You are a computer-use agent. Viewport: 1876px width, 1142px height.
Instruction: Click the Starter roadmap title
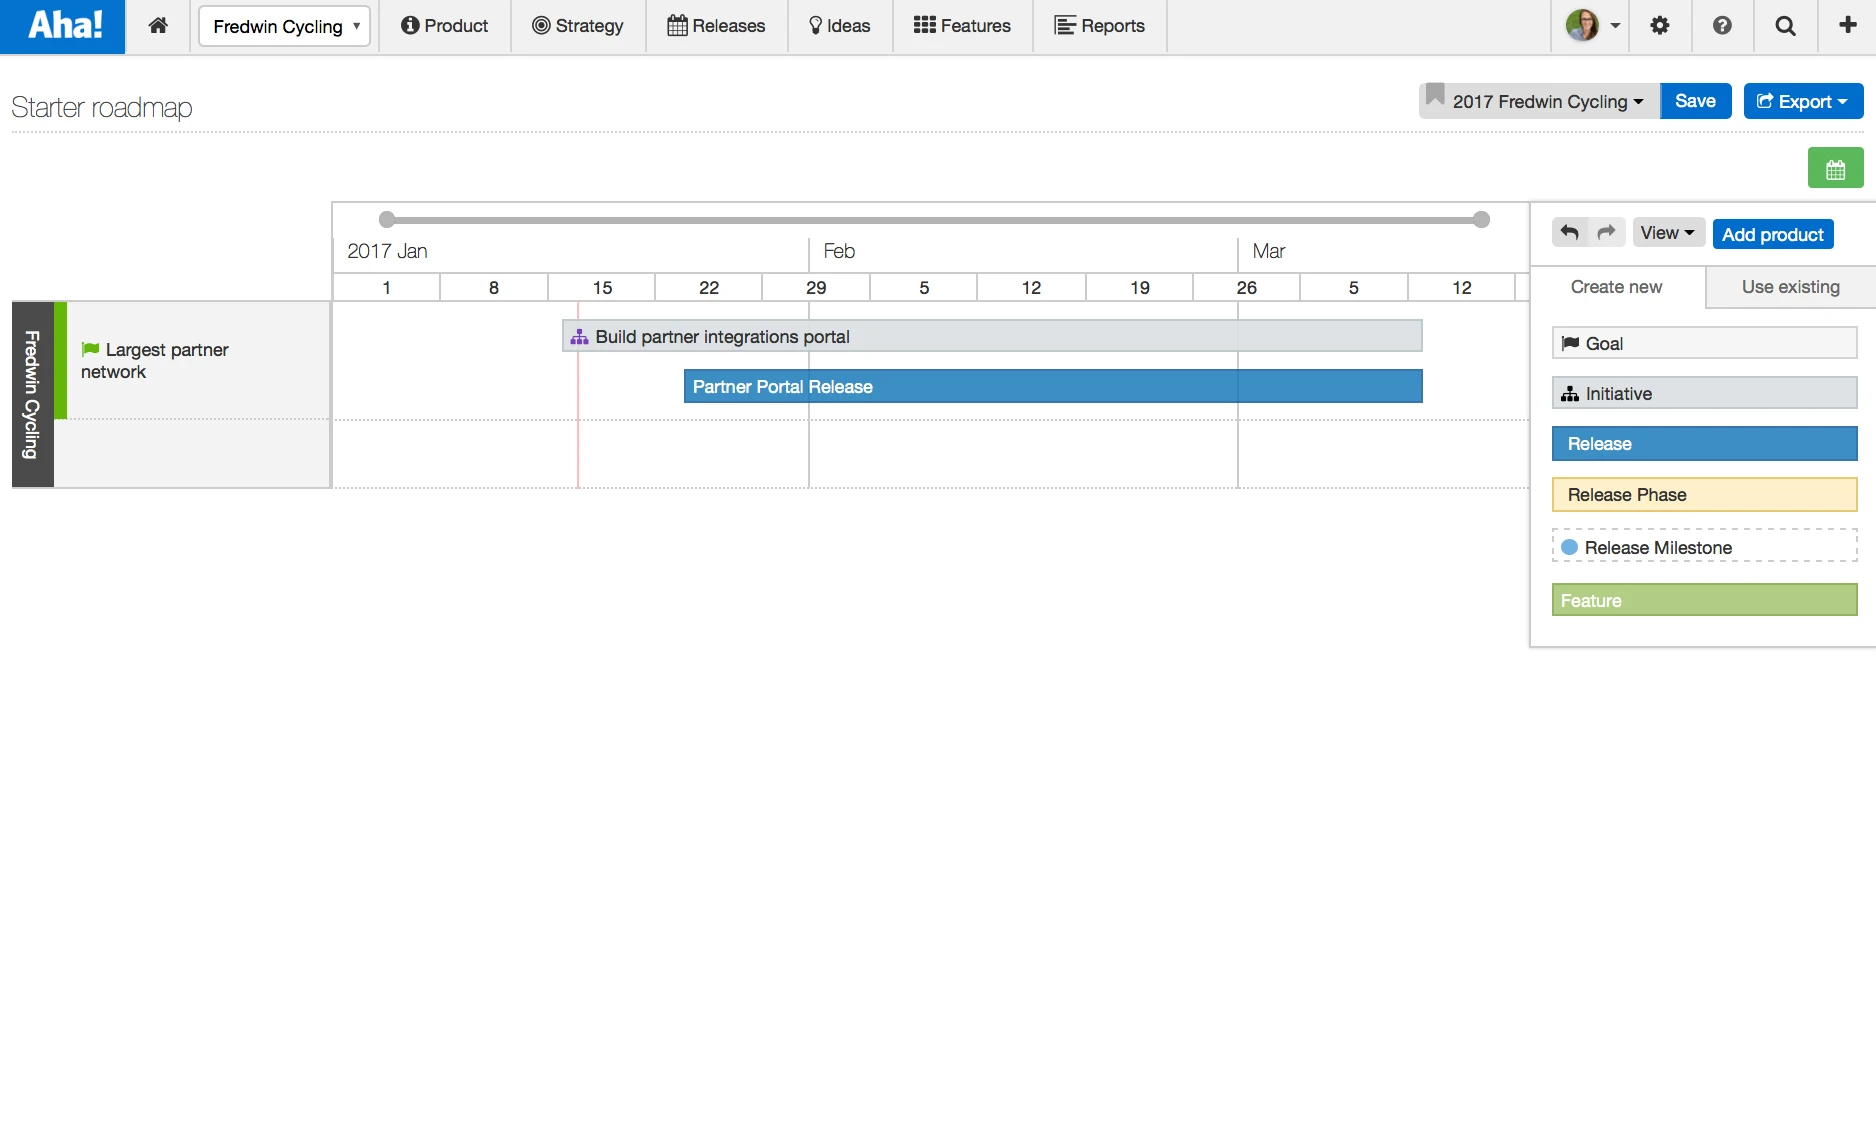tap(102, 107)
